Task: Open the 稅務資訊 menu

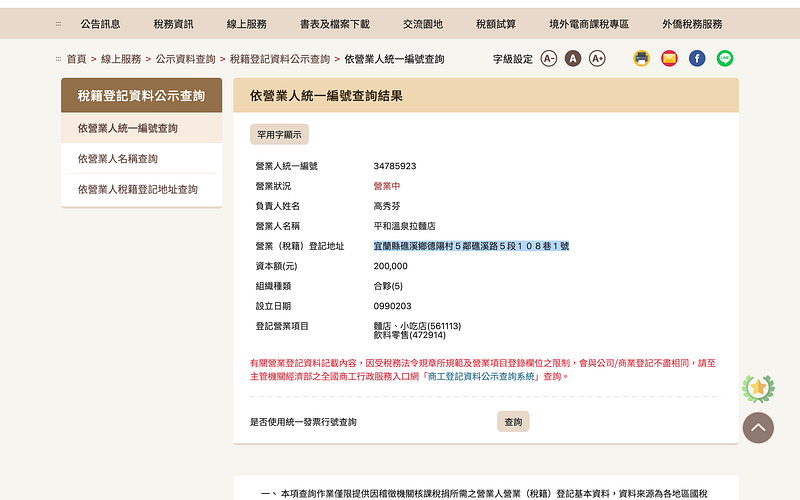Action: coord(173,24)
